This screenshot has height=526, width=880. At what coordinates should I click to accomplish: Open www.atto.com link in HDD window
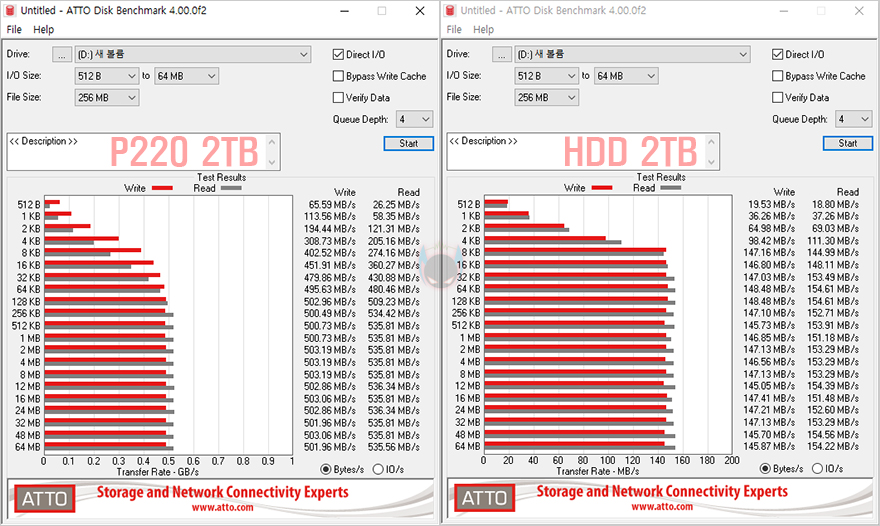pyautogui.click(x=662, y=507)
